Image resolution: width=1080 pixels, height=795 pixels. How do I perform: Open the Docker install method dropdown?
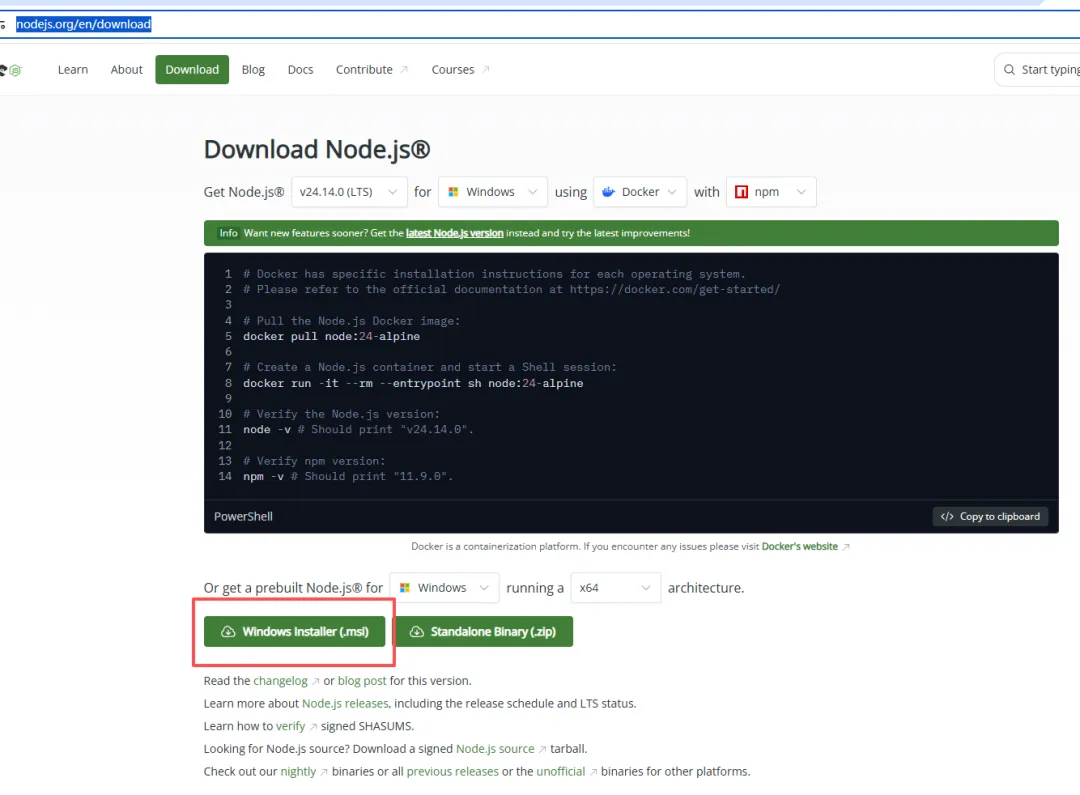point(640,192)
